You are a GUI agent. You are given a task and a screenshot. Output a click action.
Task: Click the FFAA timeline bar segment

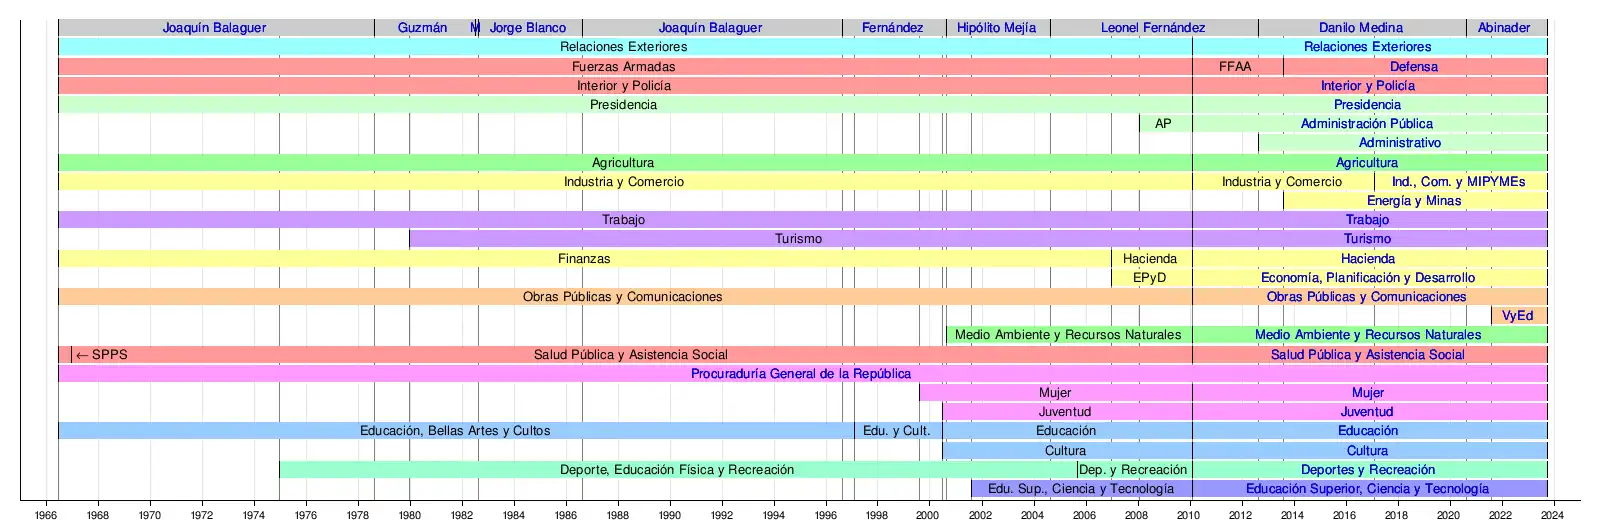[x=1235, y=67]
